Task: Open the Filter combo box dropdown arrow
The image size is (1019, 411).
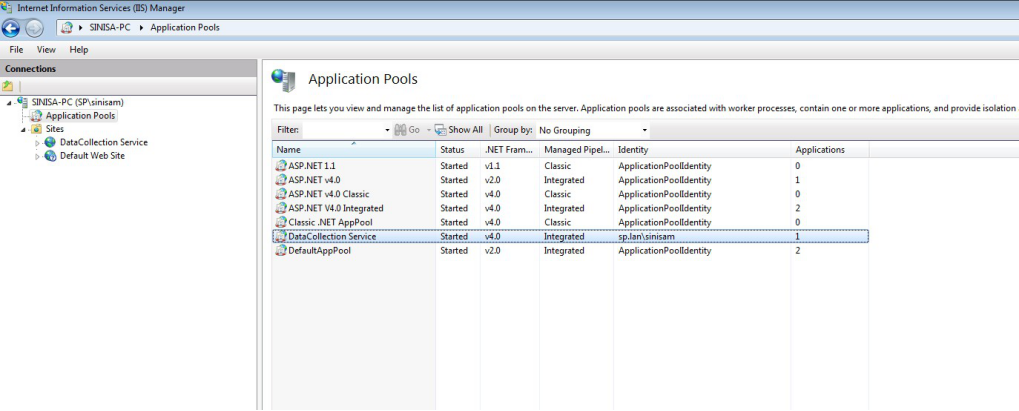Action: click(x=387, y=130)
